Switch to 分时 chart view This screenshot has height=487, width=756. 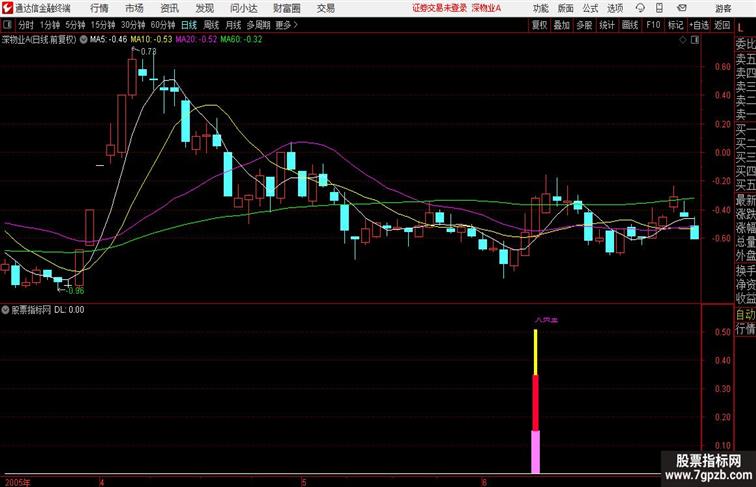pyautogui.click(x=26, y=25)
